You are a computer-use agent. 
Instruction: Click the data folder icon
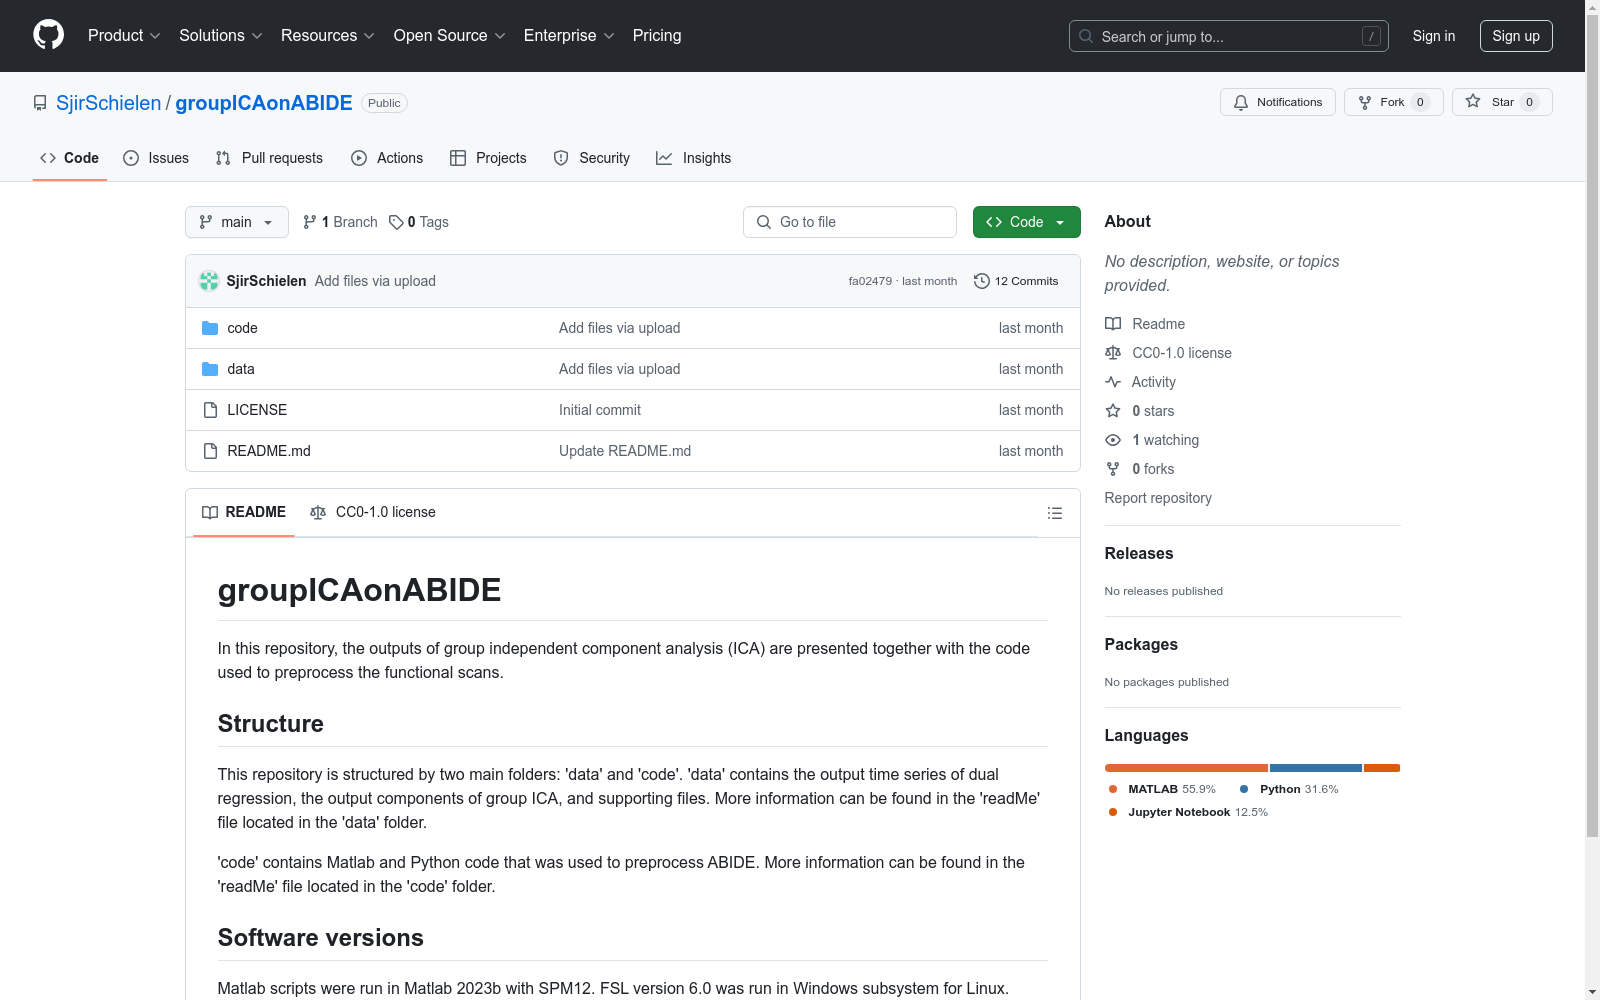coord(210,369)
